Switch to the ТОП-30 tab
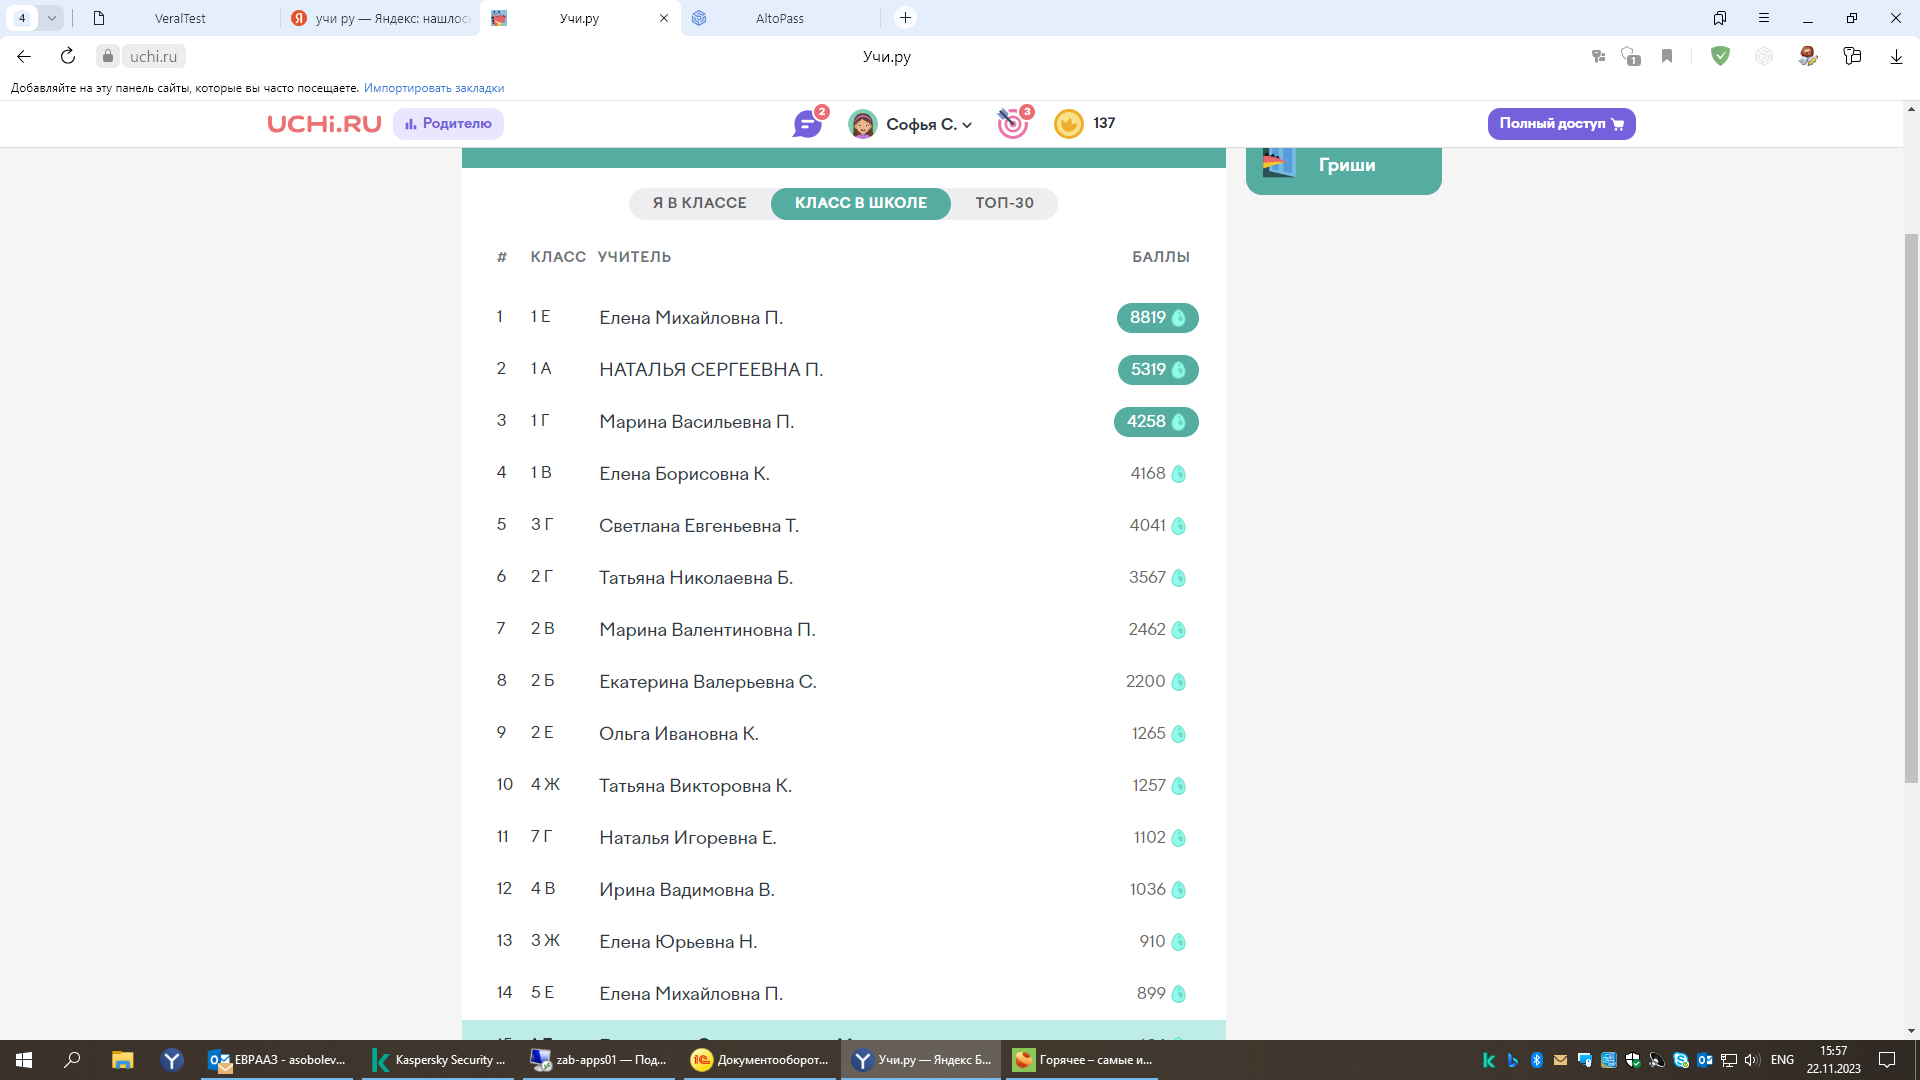Viewport: 1920px width, 1080px height. (x=1005, y=203)
